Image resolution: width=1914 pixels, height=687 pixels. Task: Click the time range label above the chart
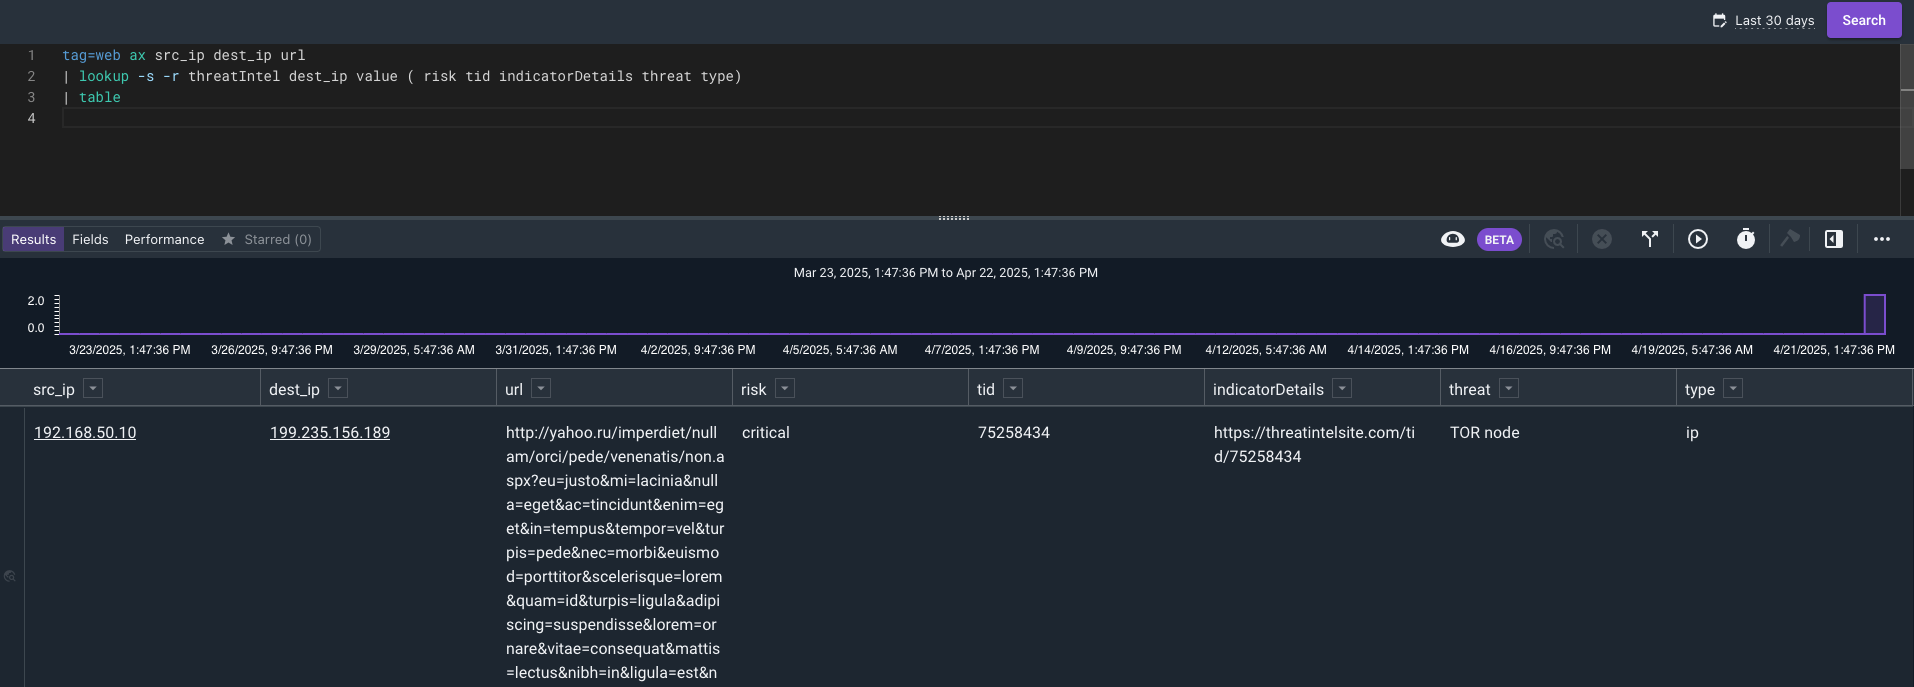coord(946,272)
